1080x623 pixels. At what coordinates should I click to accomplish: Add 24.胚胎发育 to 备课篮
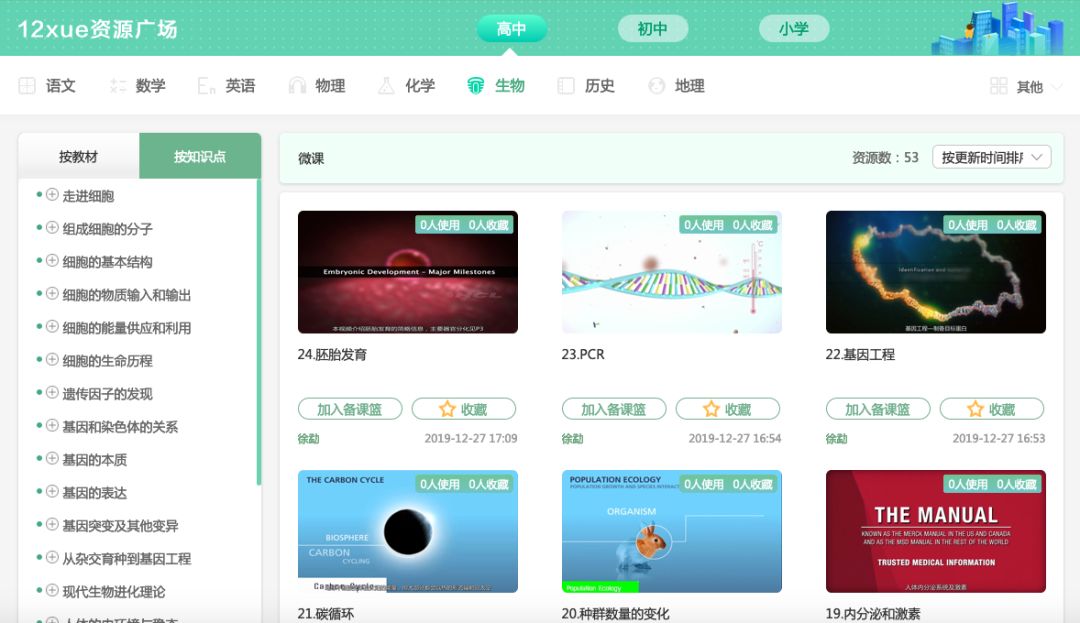pyautogui.click(x=350, y=409)
